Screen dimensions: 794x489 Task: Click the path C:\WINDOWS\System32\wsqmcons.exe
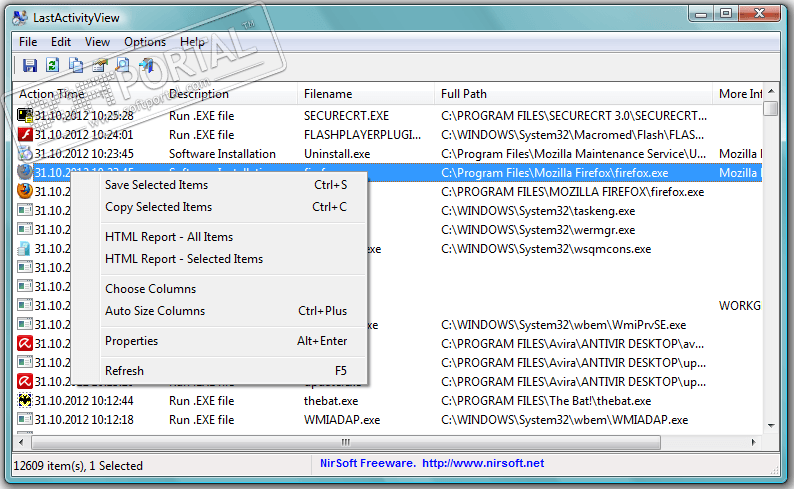click(546, 249)
